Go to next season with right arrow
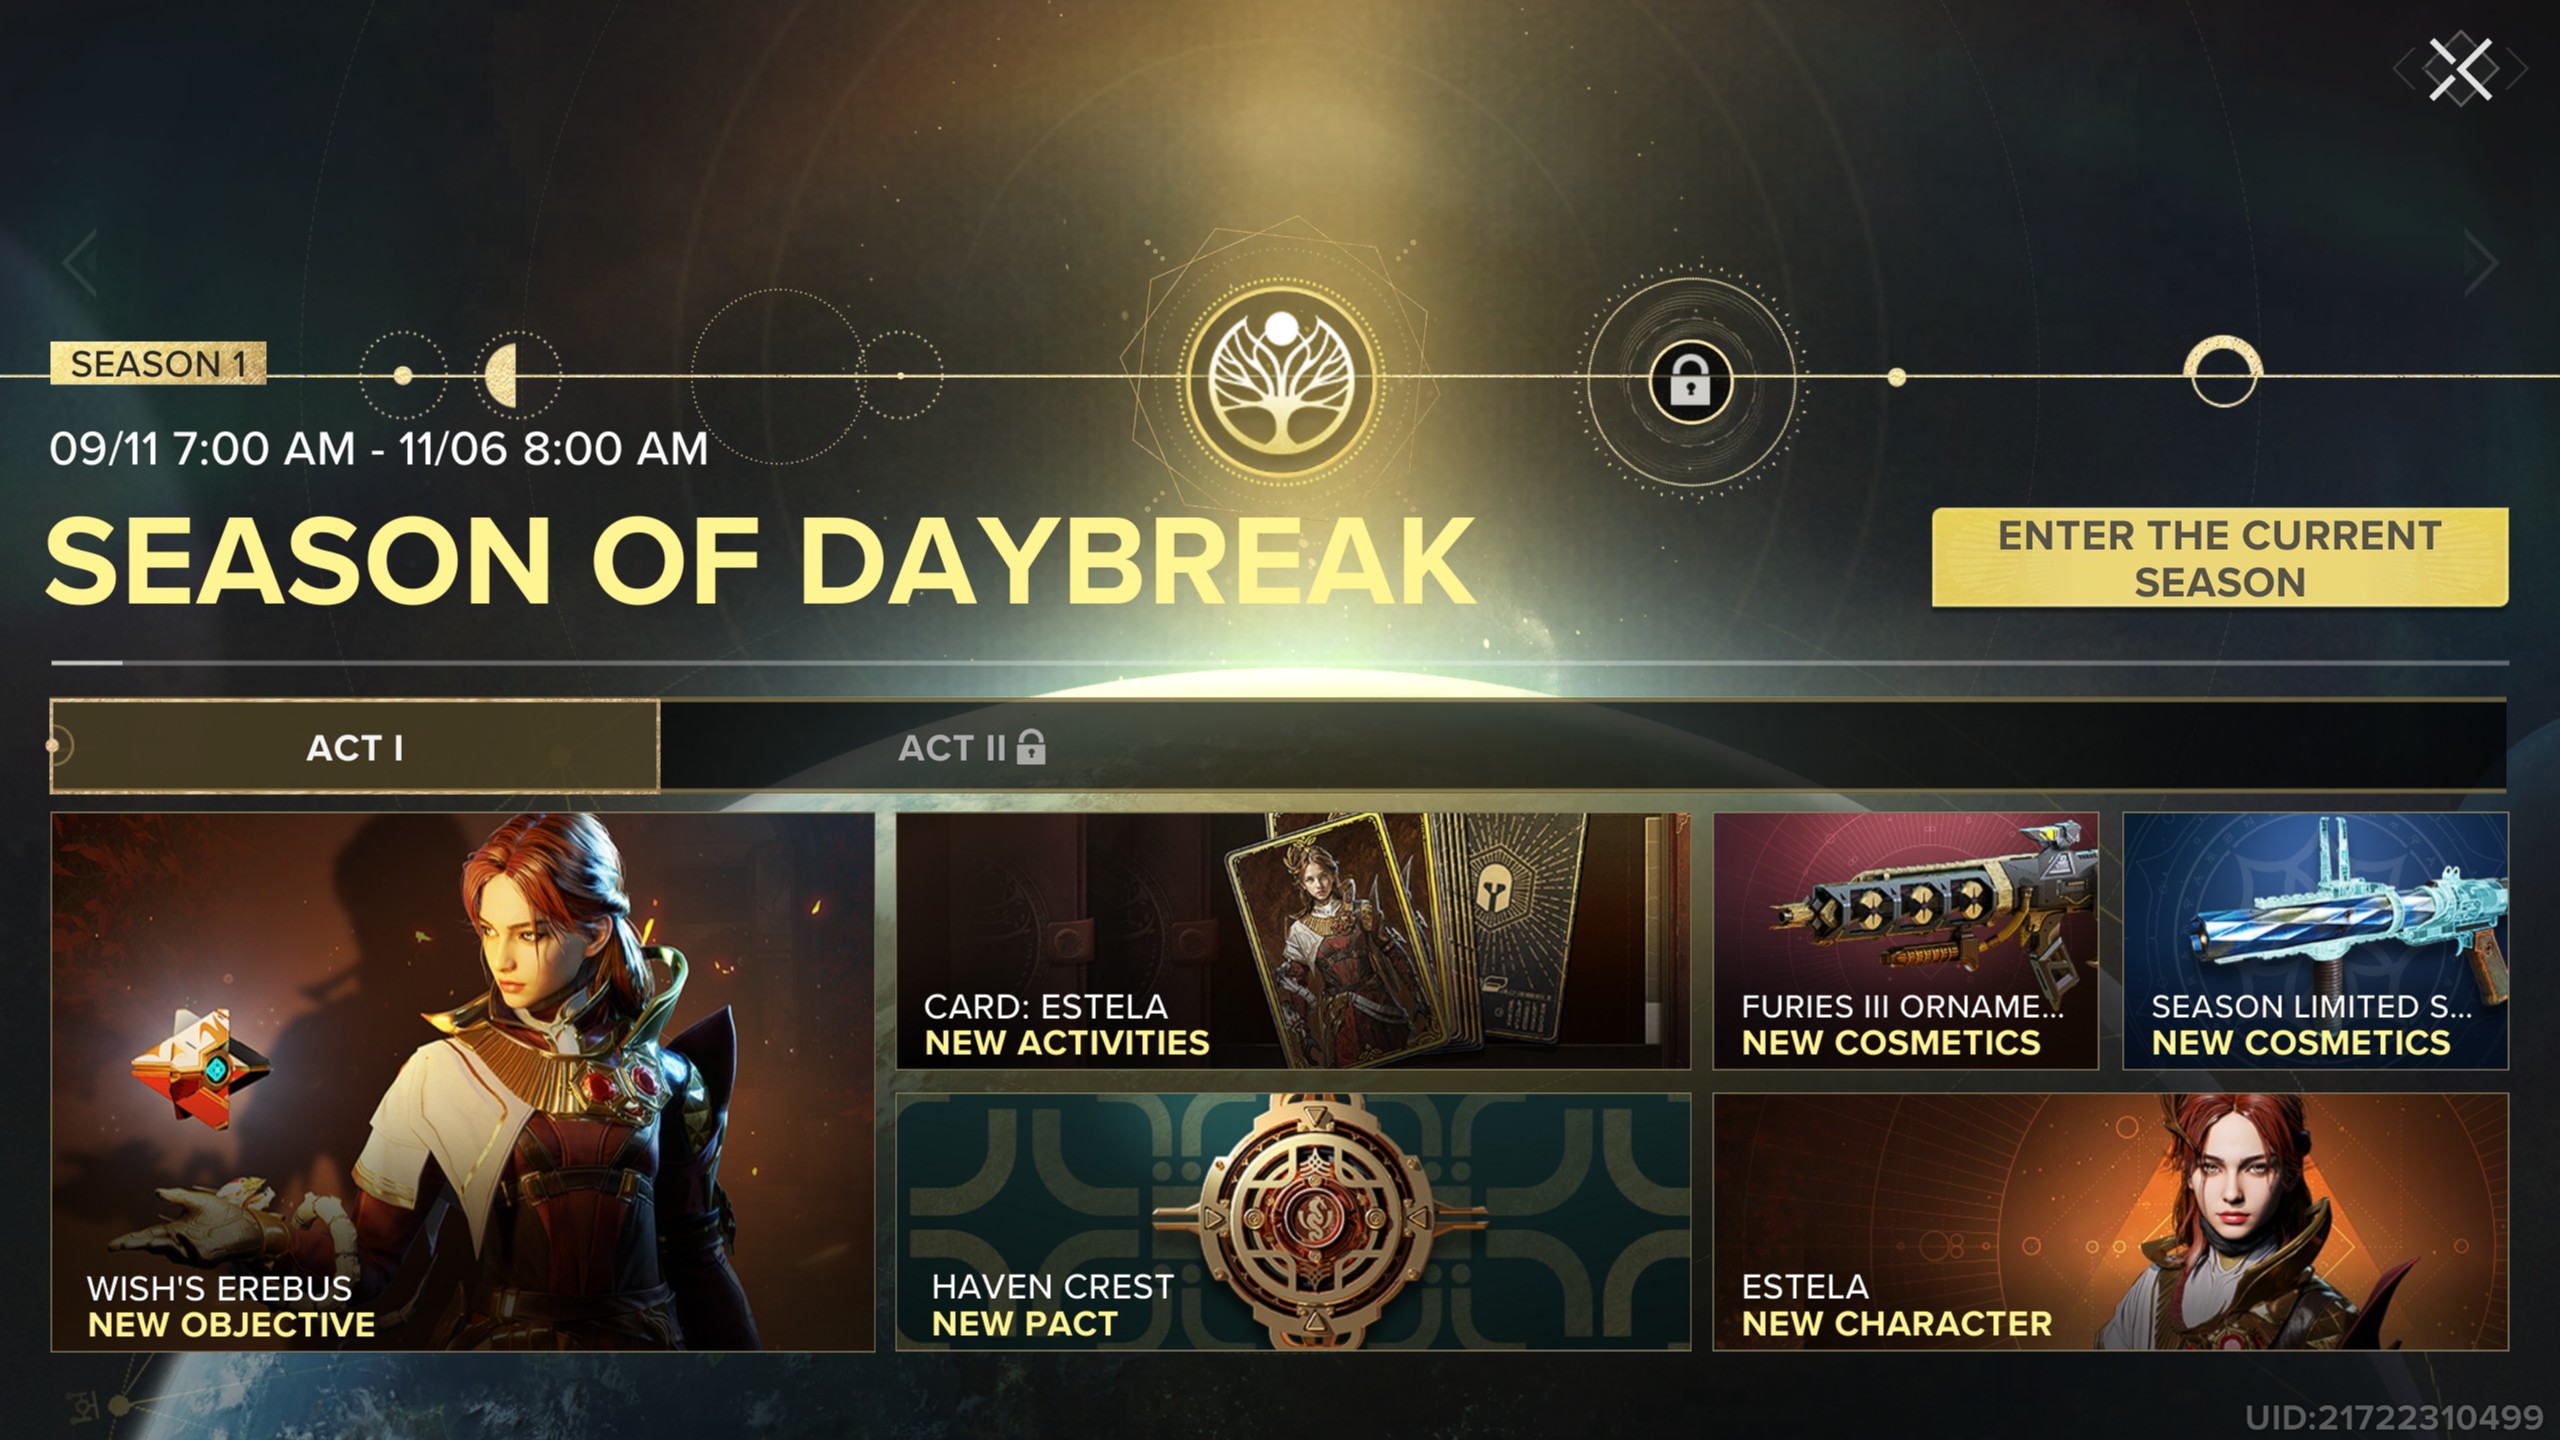The width and height of the screenshot is (2560, 1440). [2481, 263]
